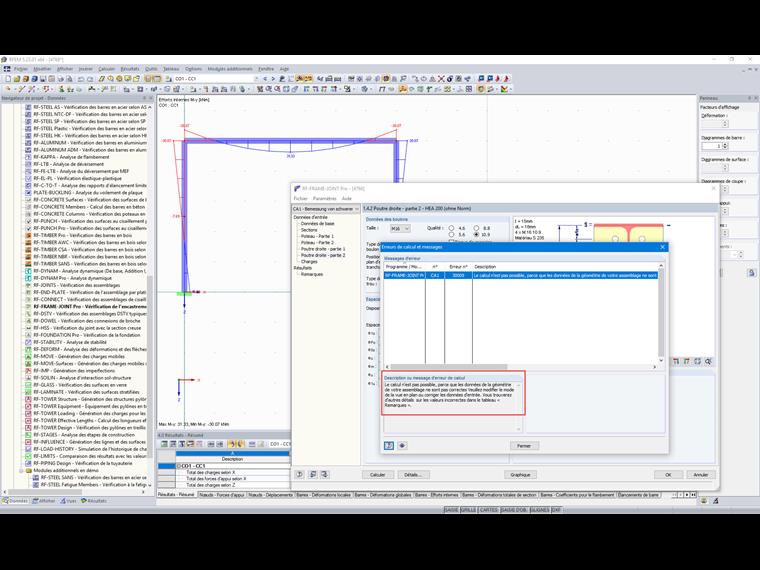Click the Détails... button
Image resolution: width=760 pixels, height=570 pixels.
coord(413,475)
